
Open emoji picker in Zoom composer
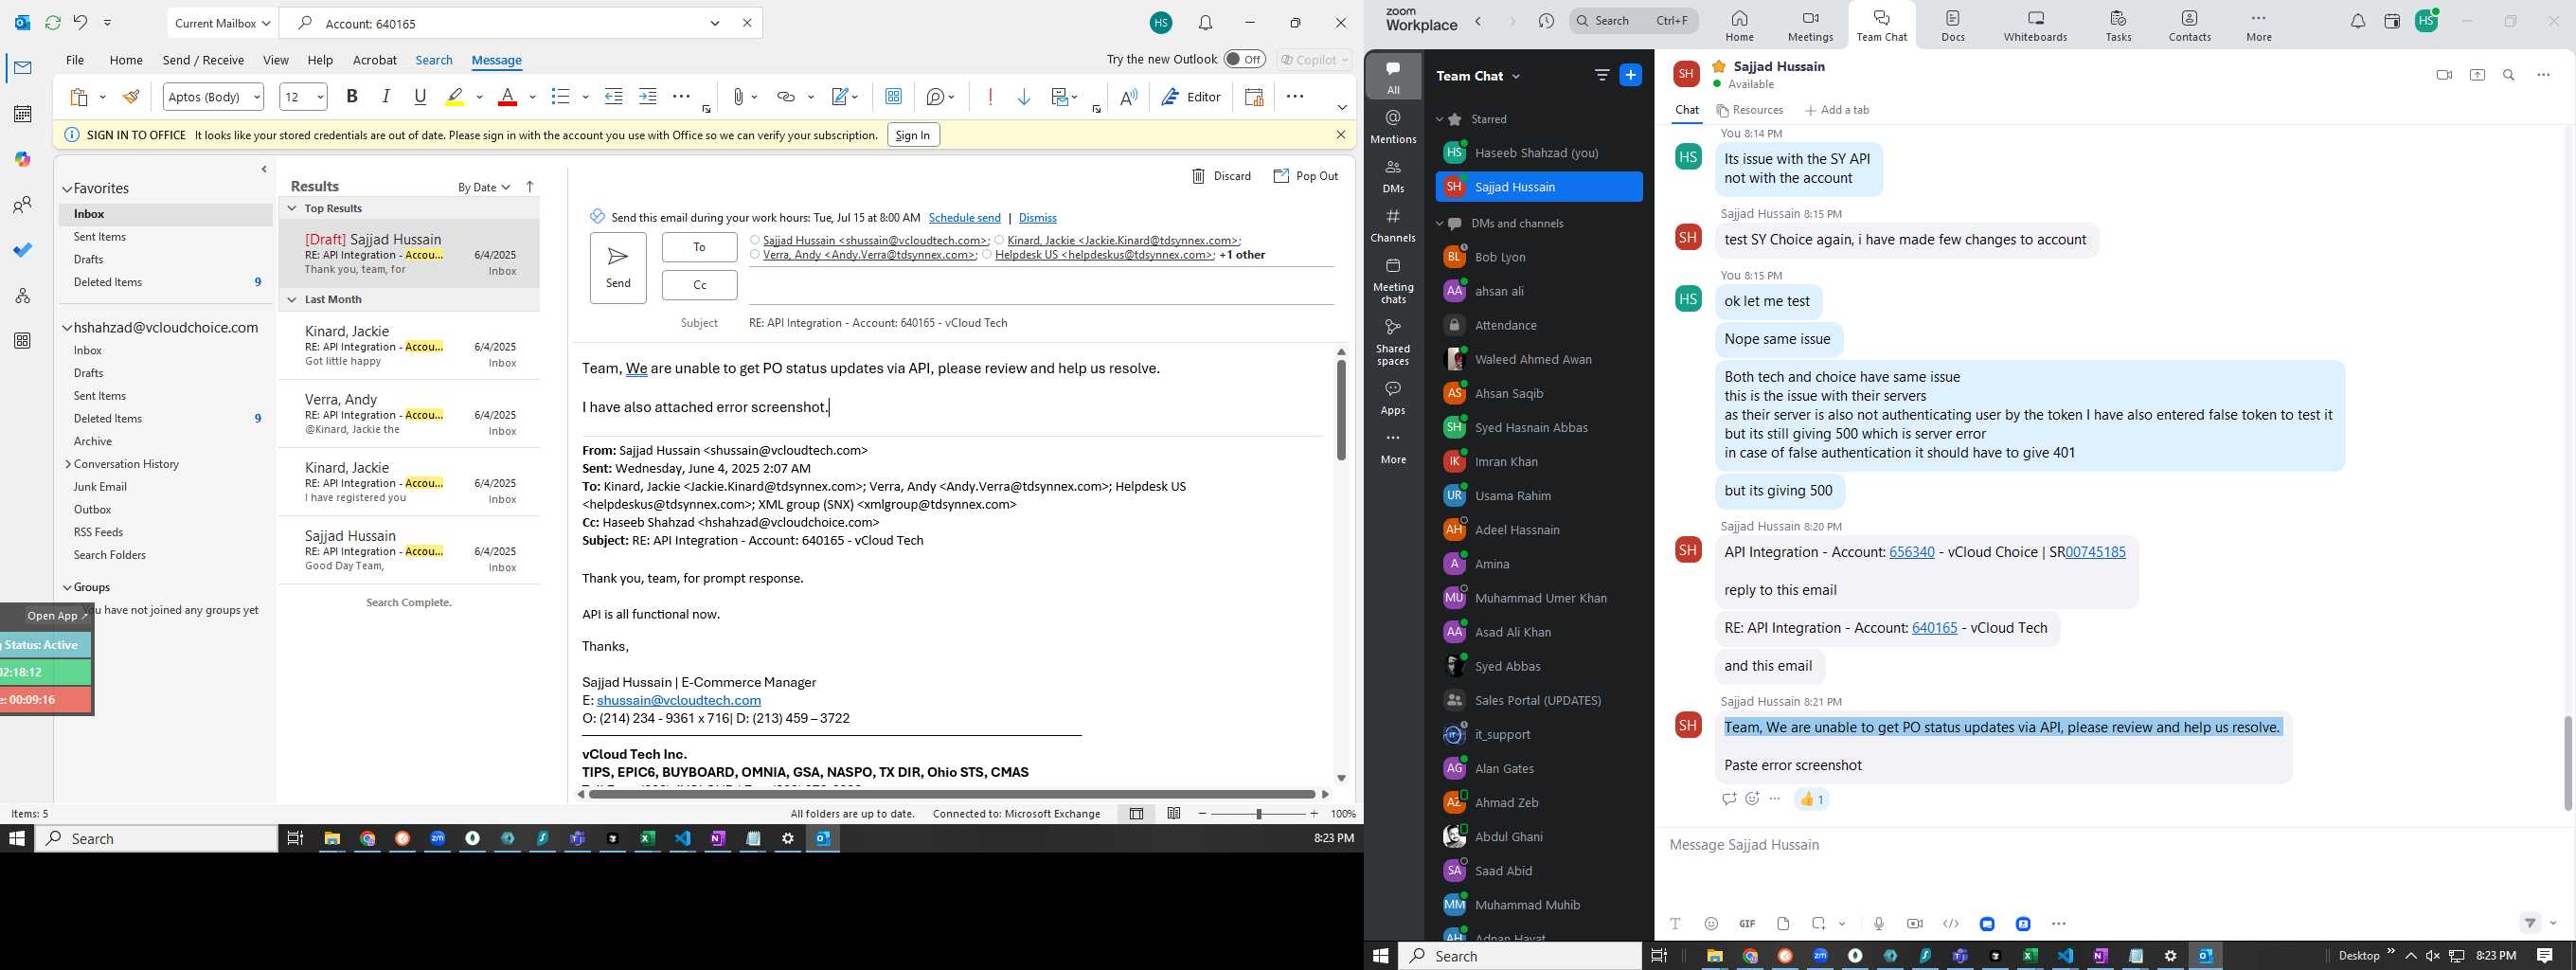1711,923
